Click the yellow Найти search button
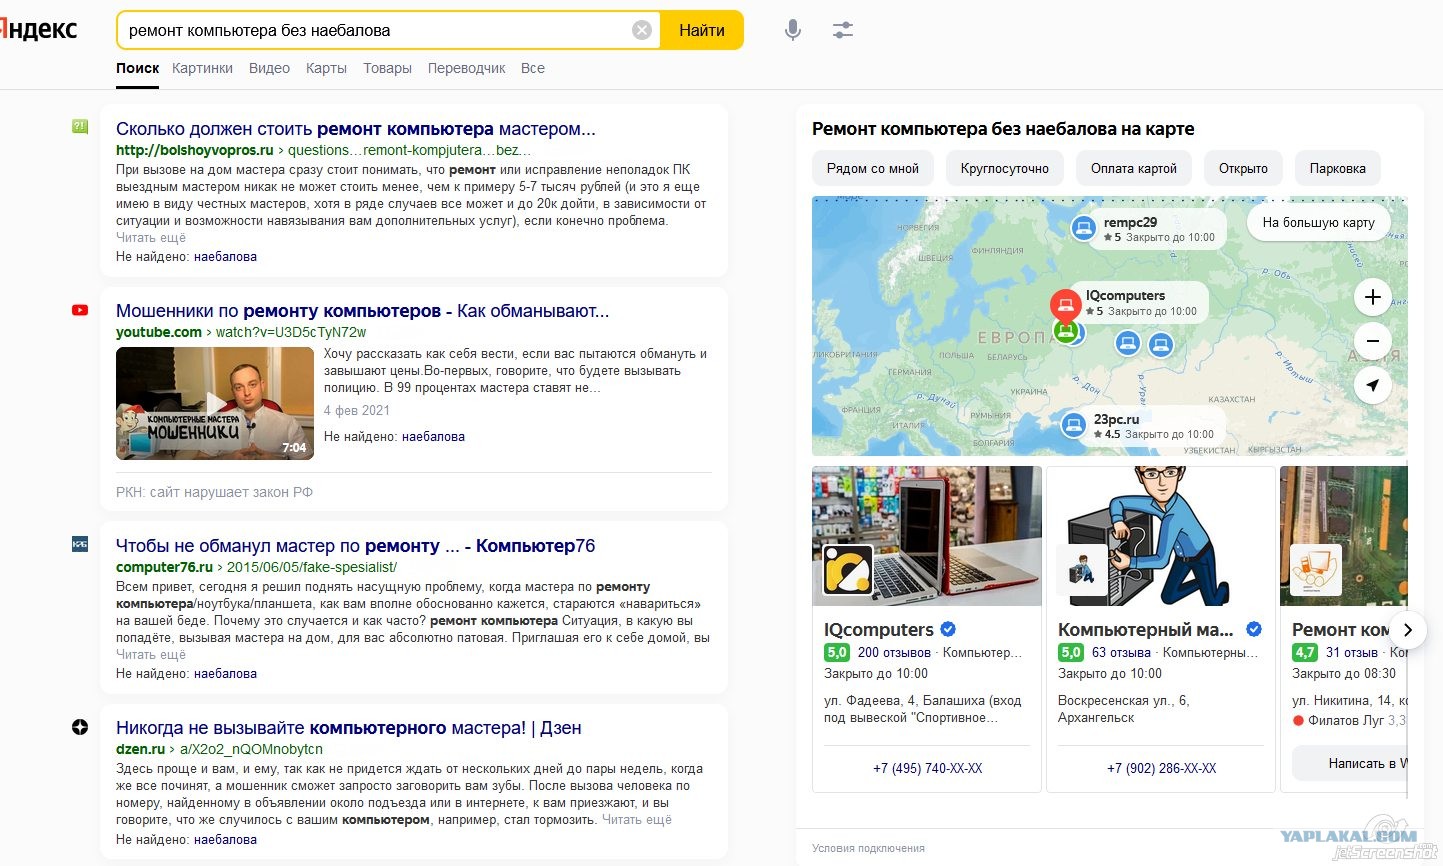The image size is (1443, 866). (702, 30)
